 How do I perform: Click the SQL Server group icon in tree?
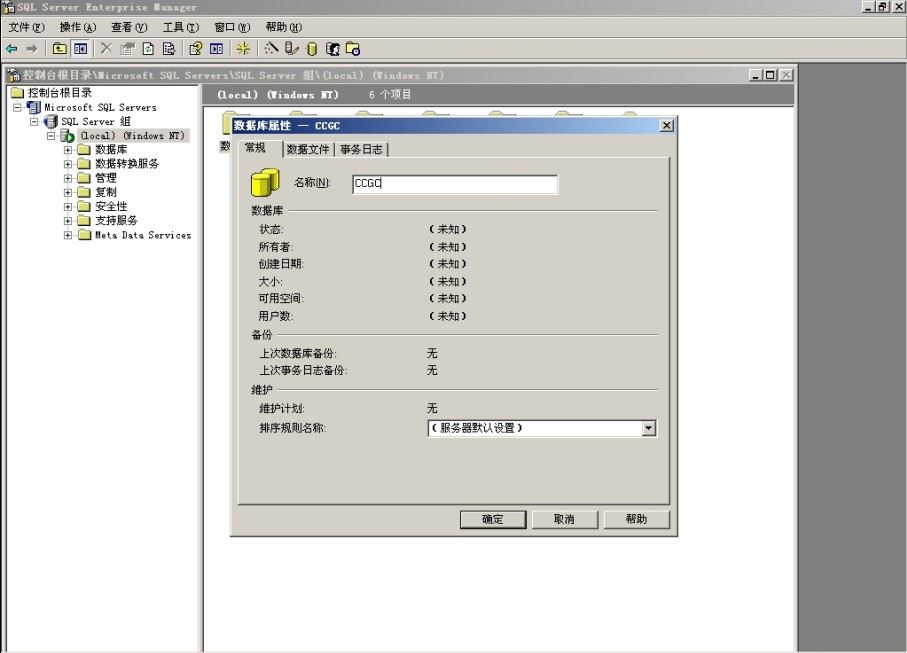point(51,121)
